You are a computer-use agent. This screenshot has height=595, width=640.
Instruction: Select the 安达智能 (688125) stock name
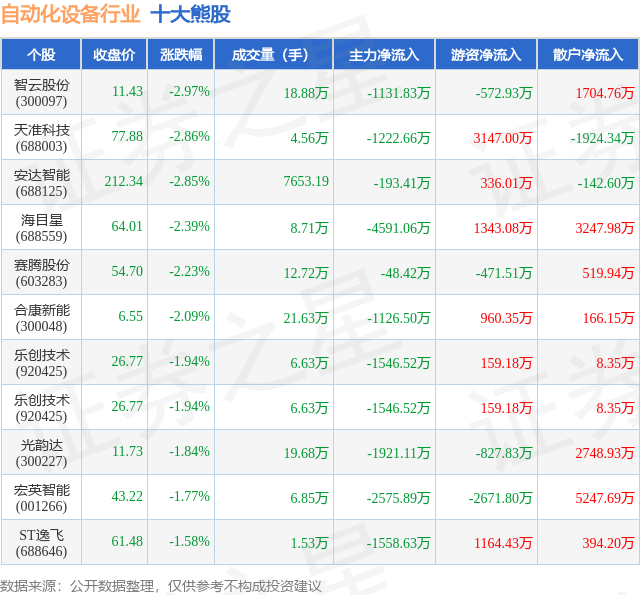pos(41,183)
